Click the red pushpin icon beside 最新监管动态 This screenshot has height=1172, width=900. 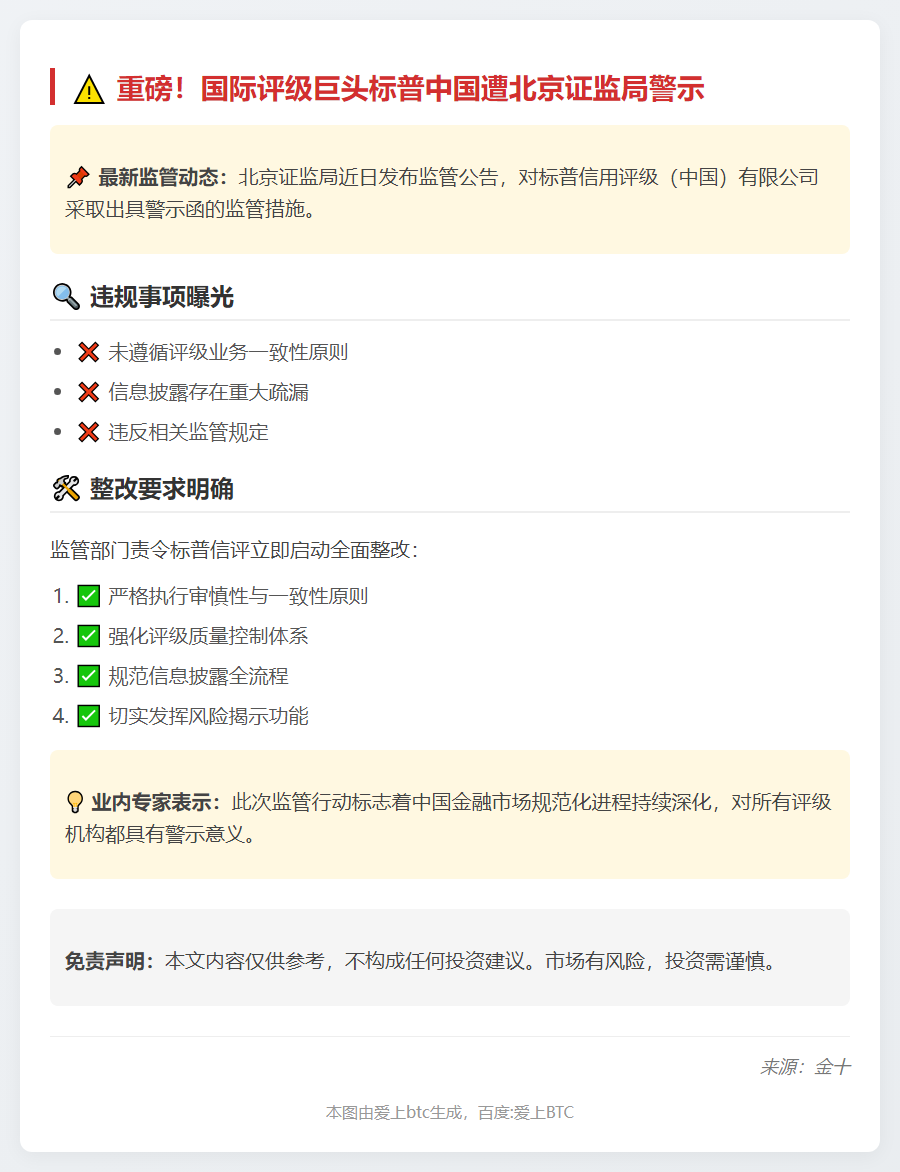point(77,178)
